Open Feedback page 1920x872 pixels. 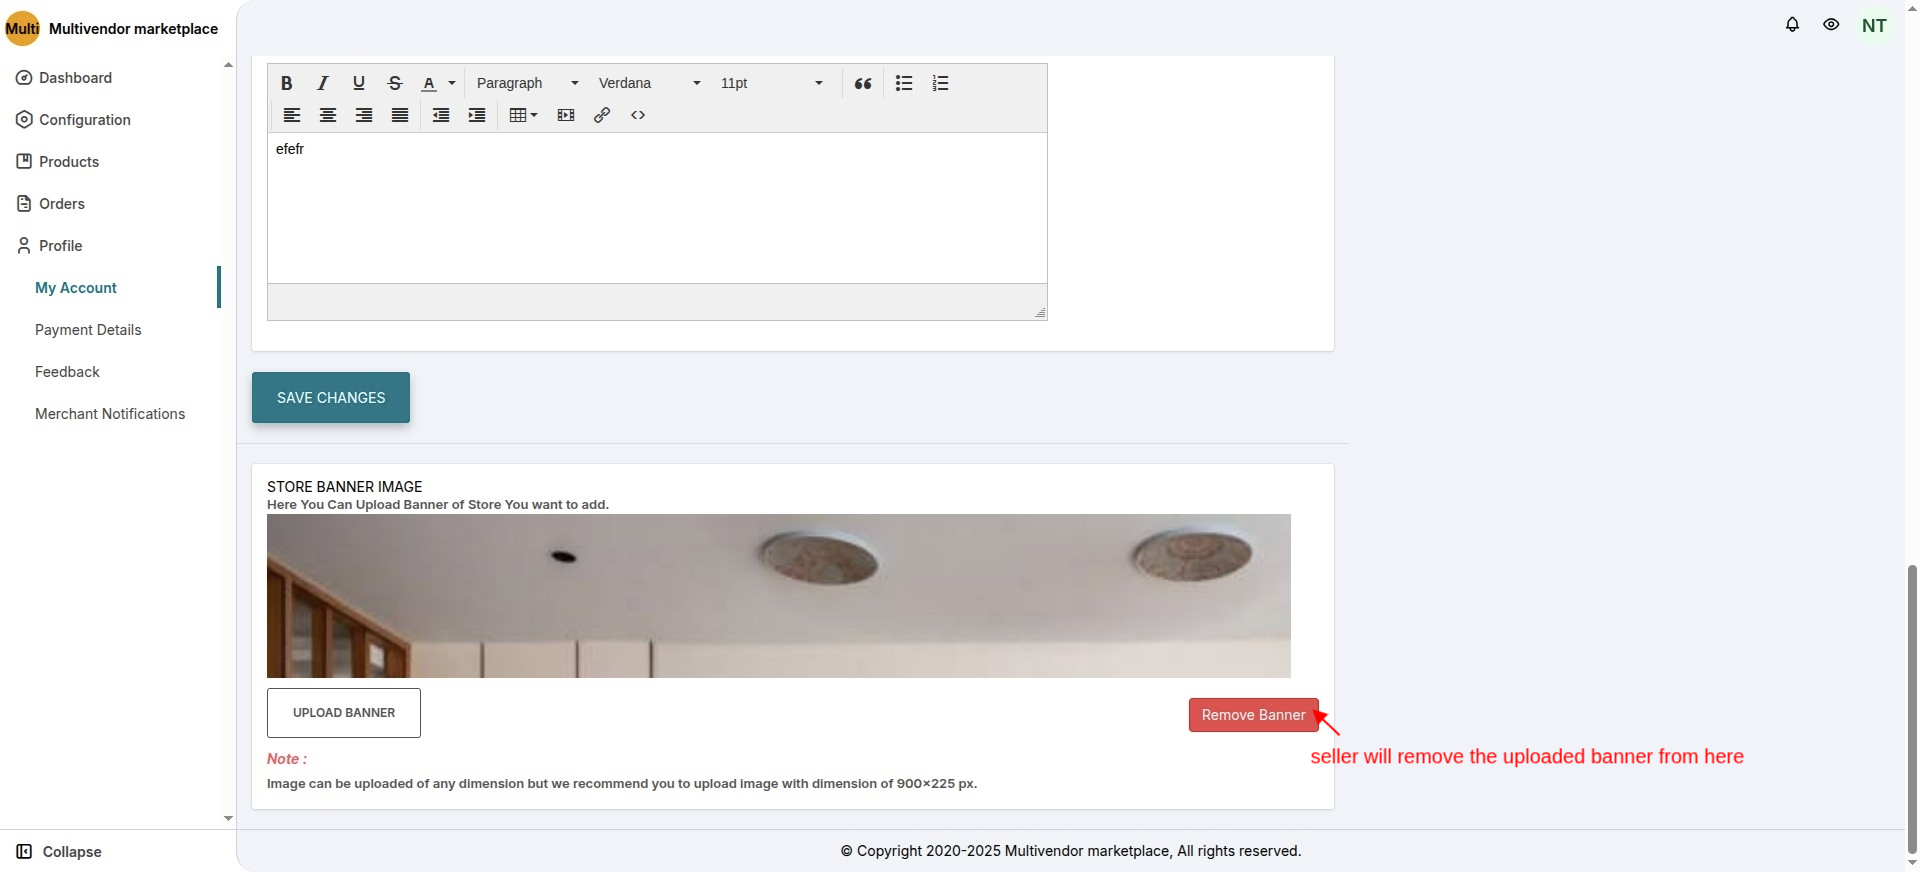tap(67, 372)
